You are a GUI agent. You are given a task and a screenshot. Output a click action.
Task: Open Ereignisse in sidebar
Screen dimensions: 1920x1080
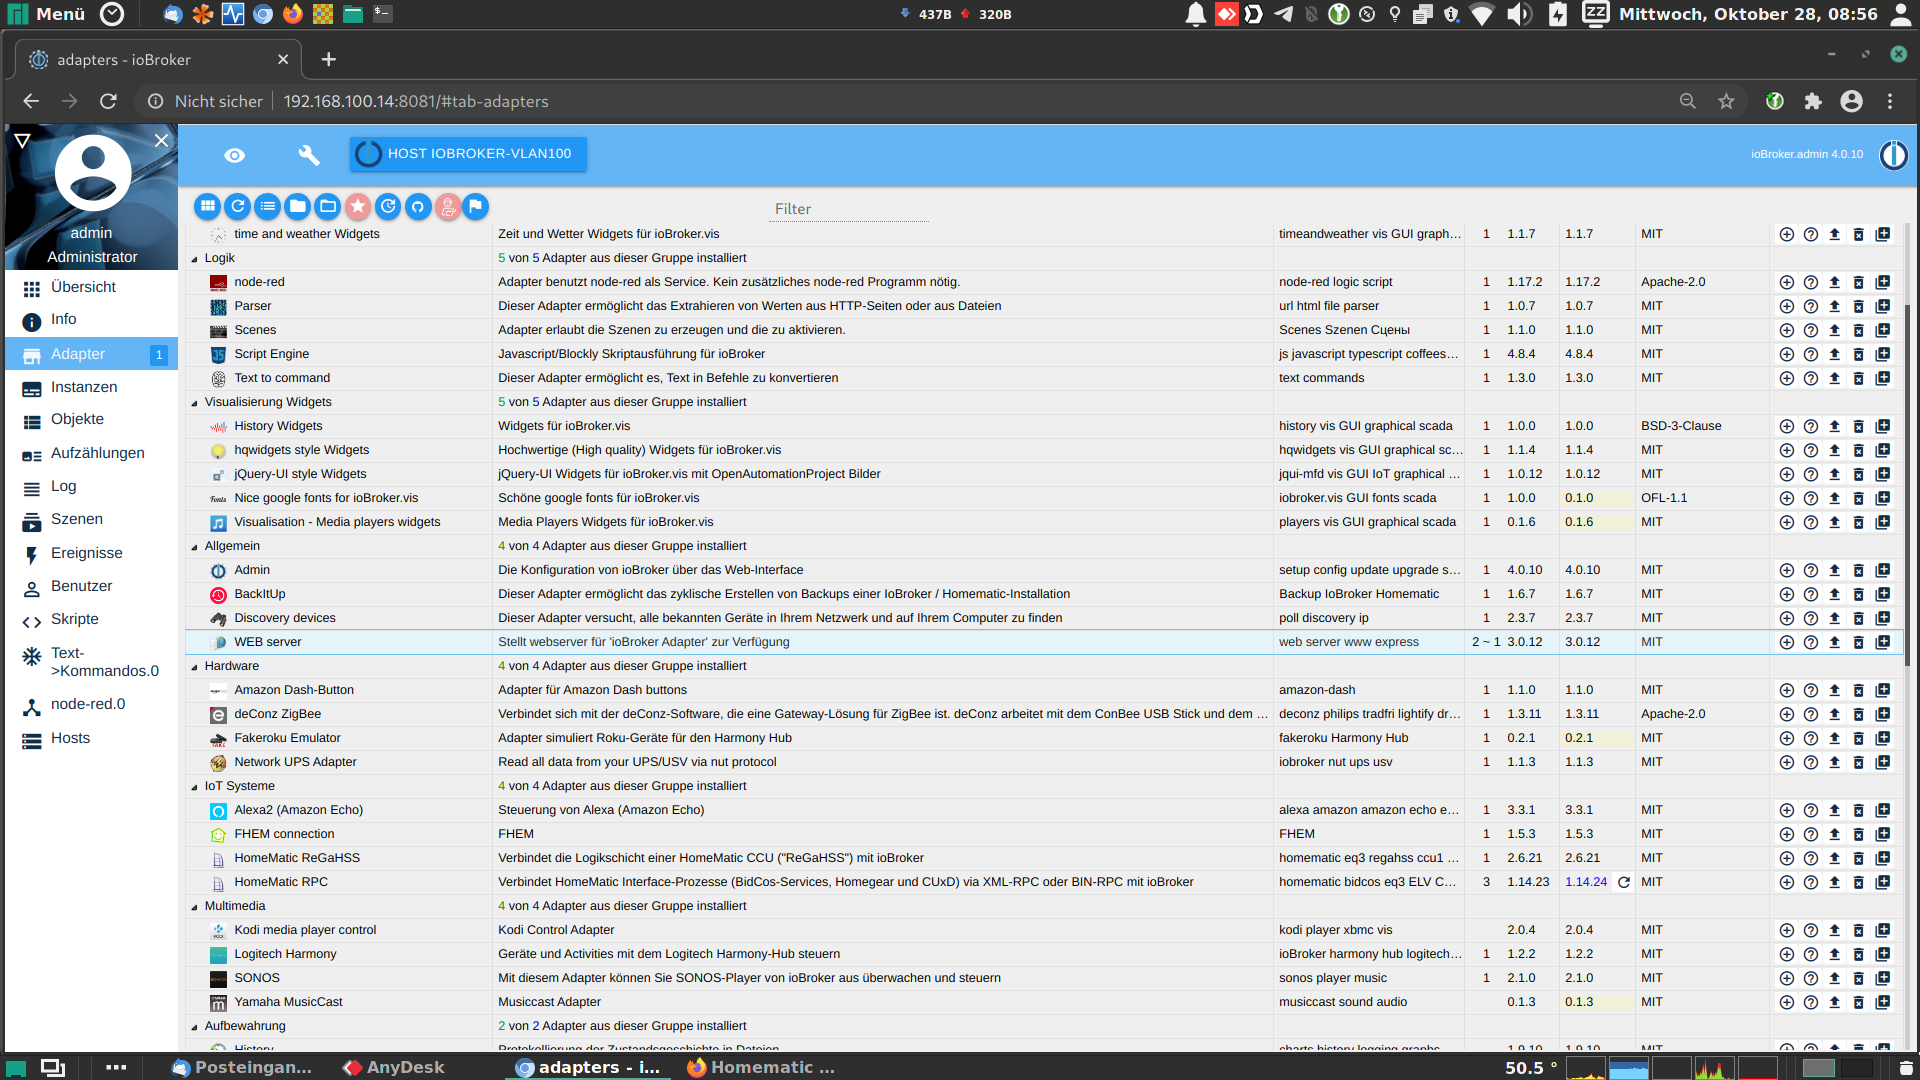click(86, 553)
